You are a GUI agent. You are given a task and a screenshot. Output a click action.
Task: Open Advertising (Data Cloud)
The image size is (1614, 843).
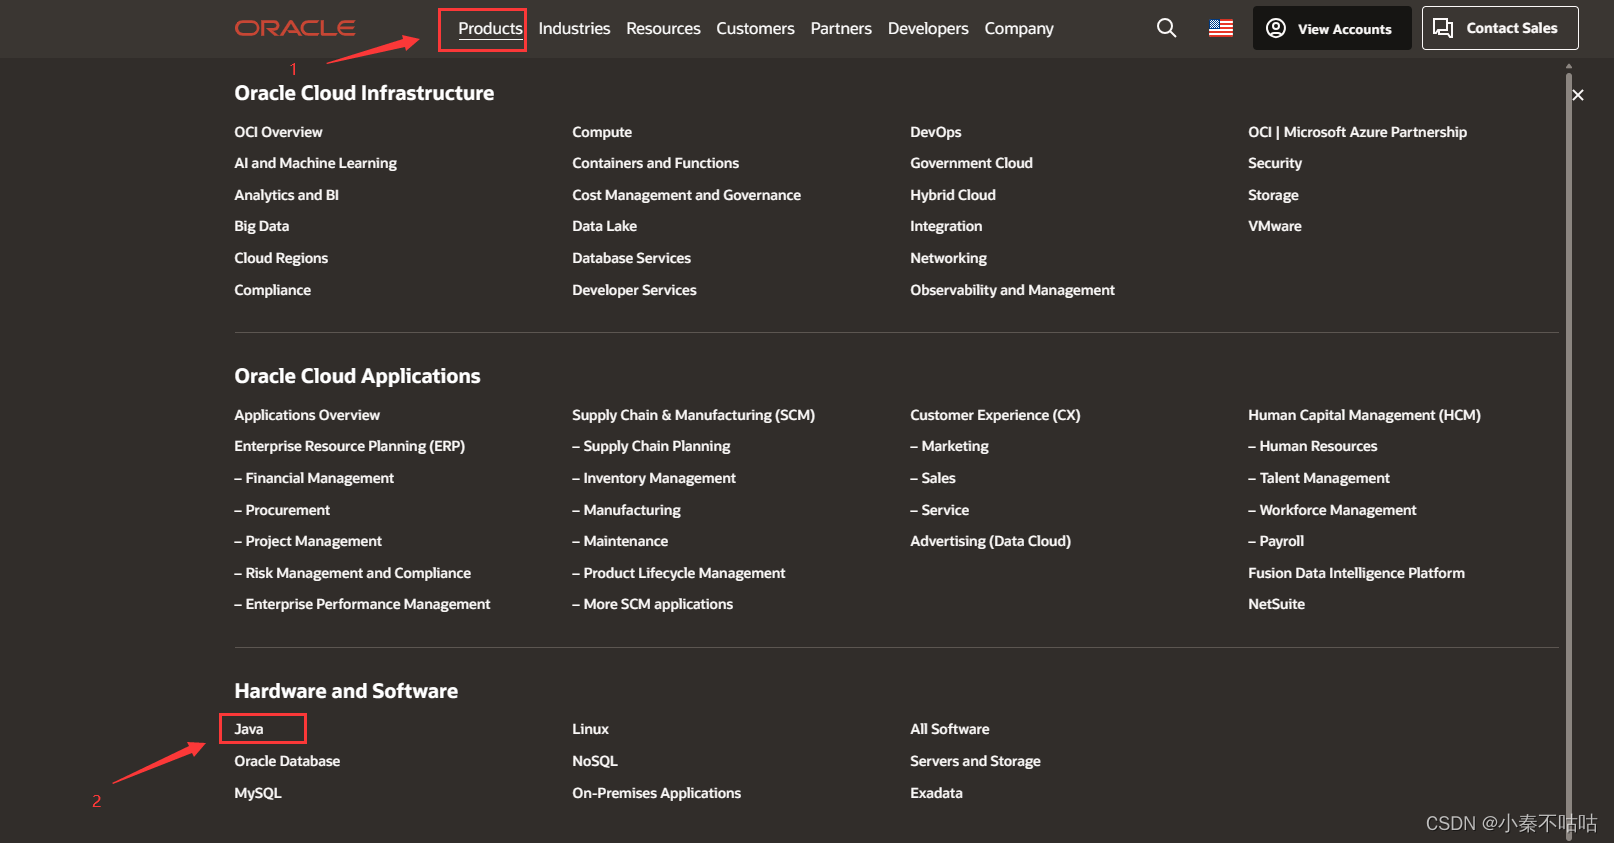pos(990,541)
